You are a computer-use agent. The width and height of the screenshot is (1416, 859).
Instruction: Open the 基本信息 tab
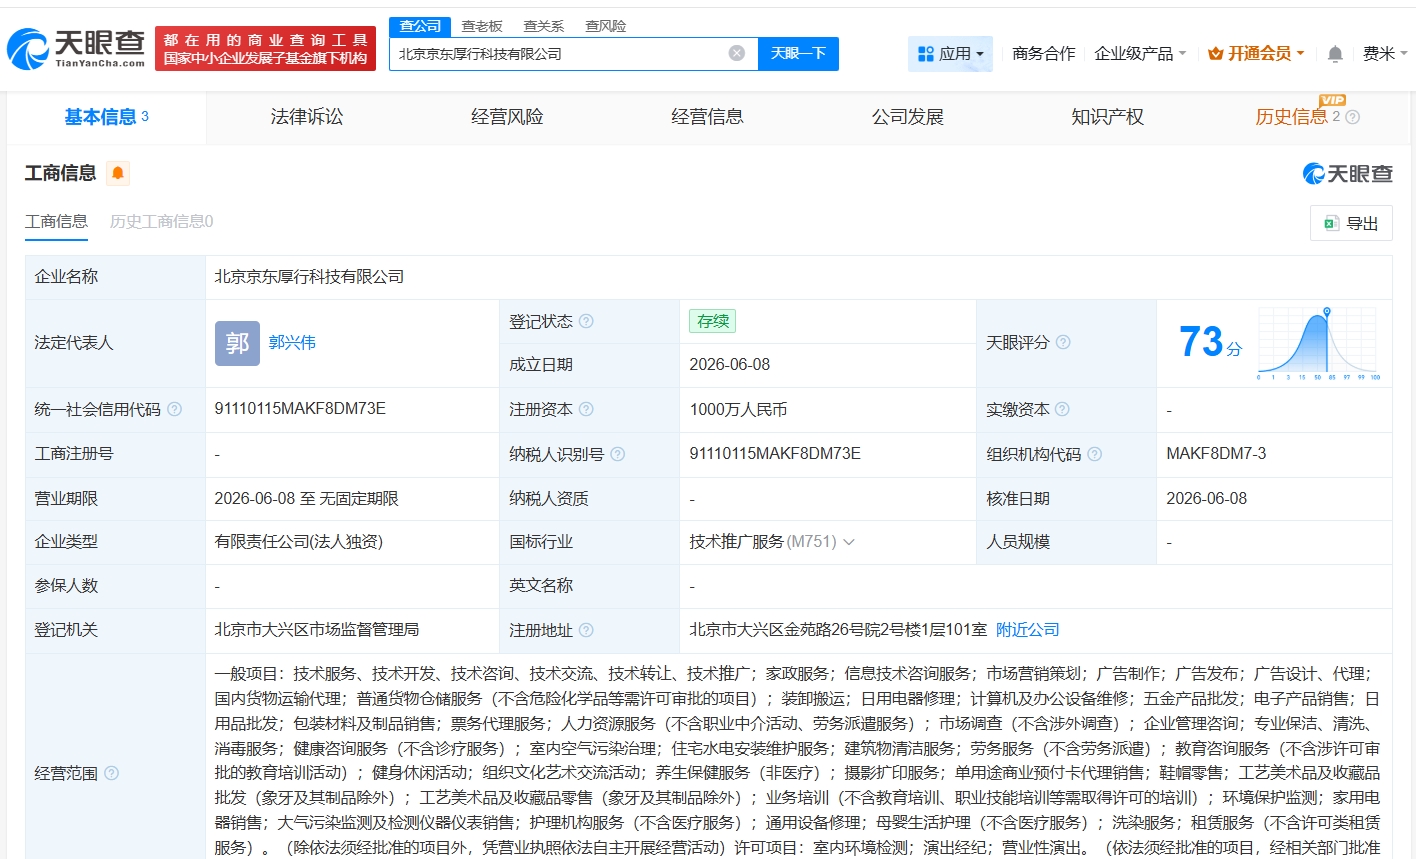tap(107, 118)
